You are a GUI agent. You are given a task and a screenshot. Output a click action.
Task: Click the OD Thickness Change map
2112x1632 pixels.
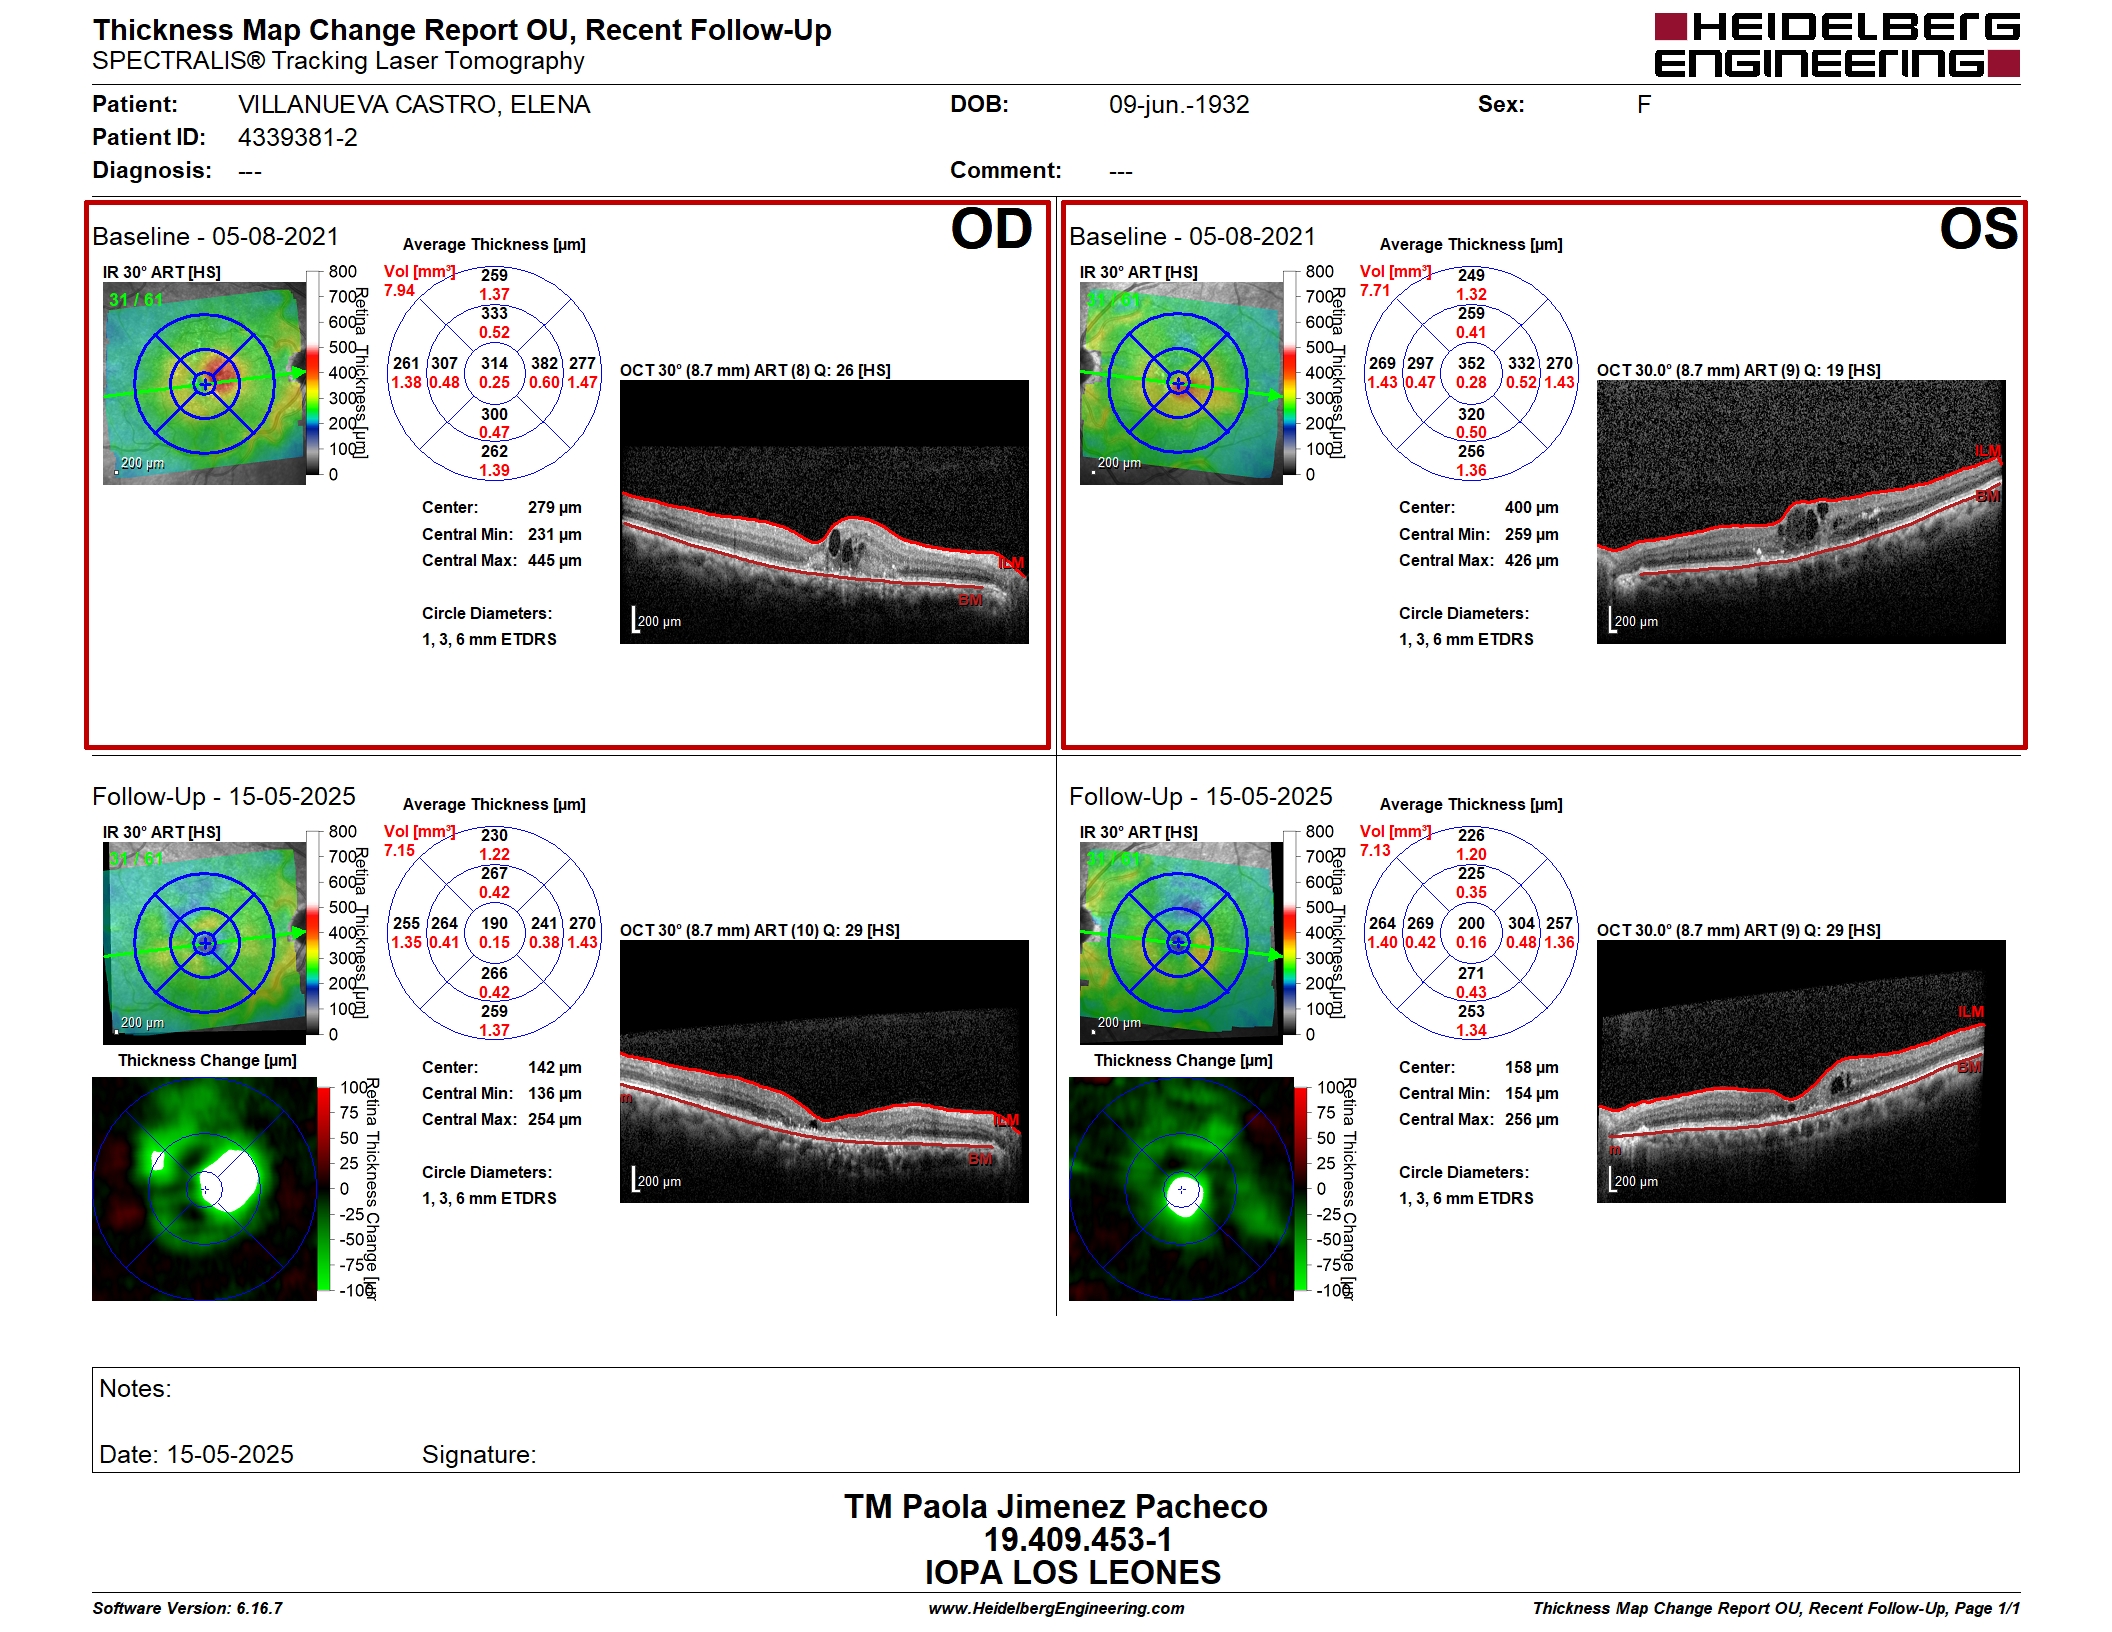(204, 1189)
